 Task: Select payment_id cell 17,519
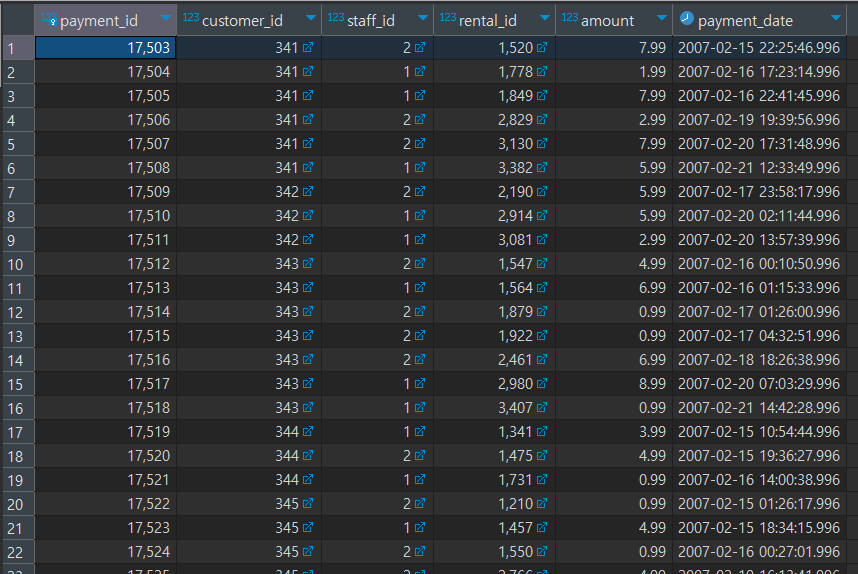click(x=106, y=432)
